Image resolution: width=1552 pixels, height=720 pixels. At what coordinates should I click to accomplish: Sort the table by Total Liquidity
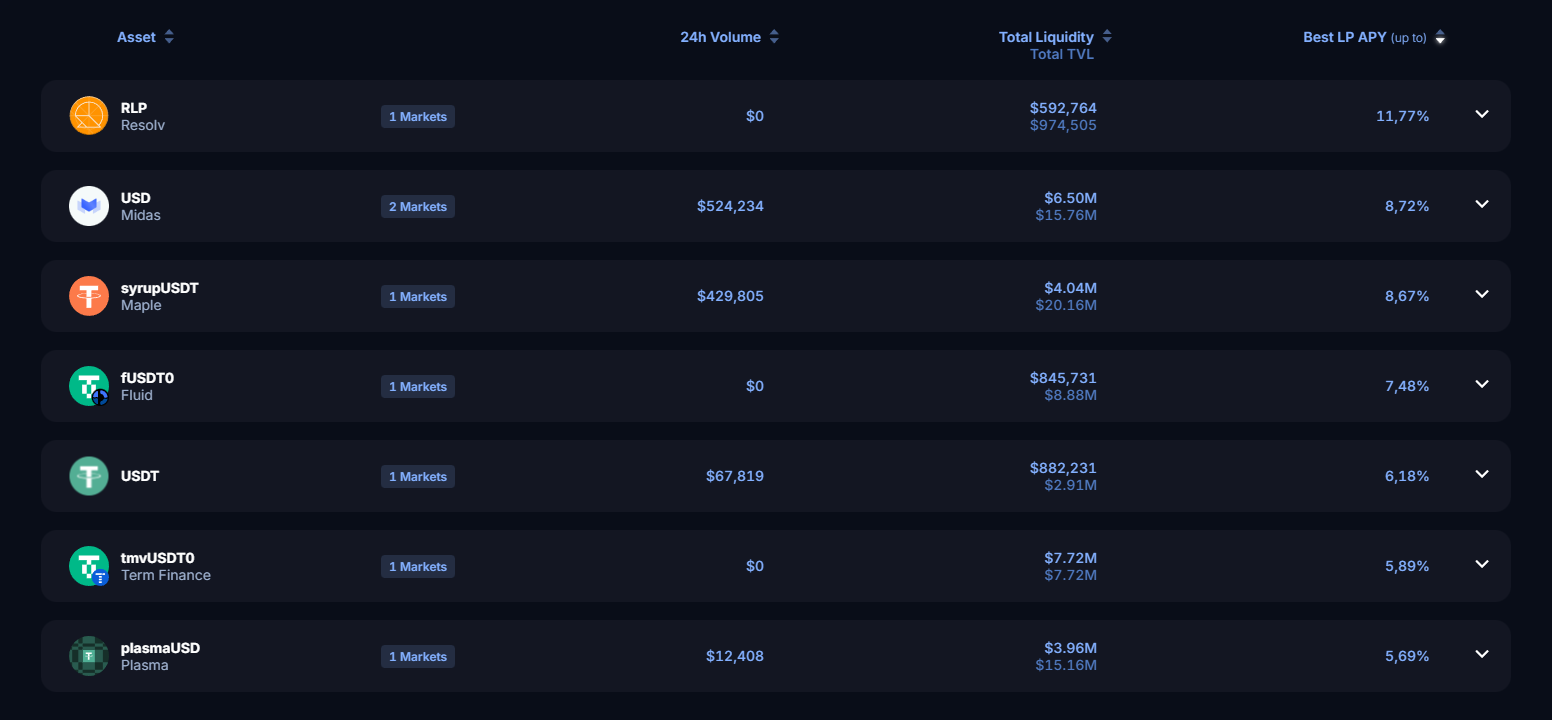1107,37
